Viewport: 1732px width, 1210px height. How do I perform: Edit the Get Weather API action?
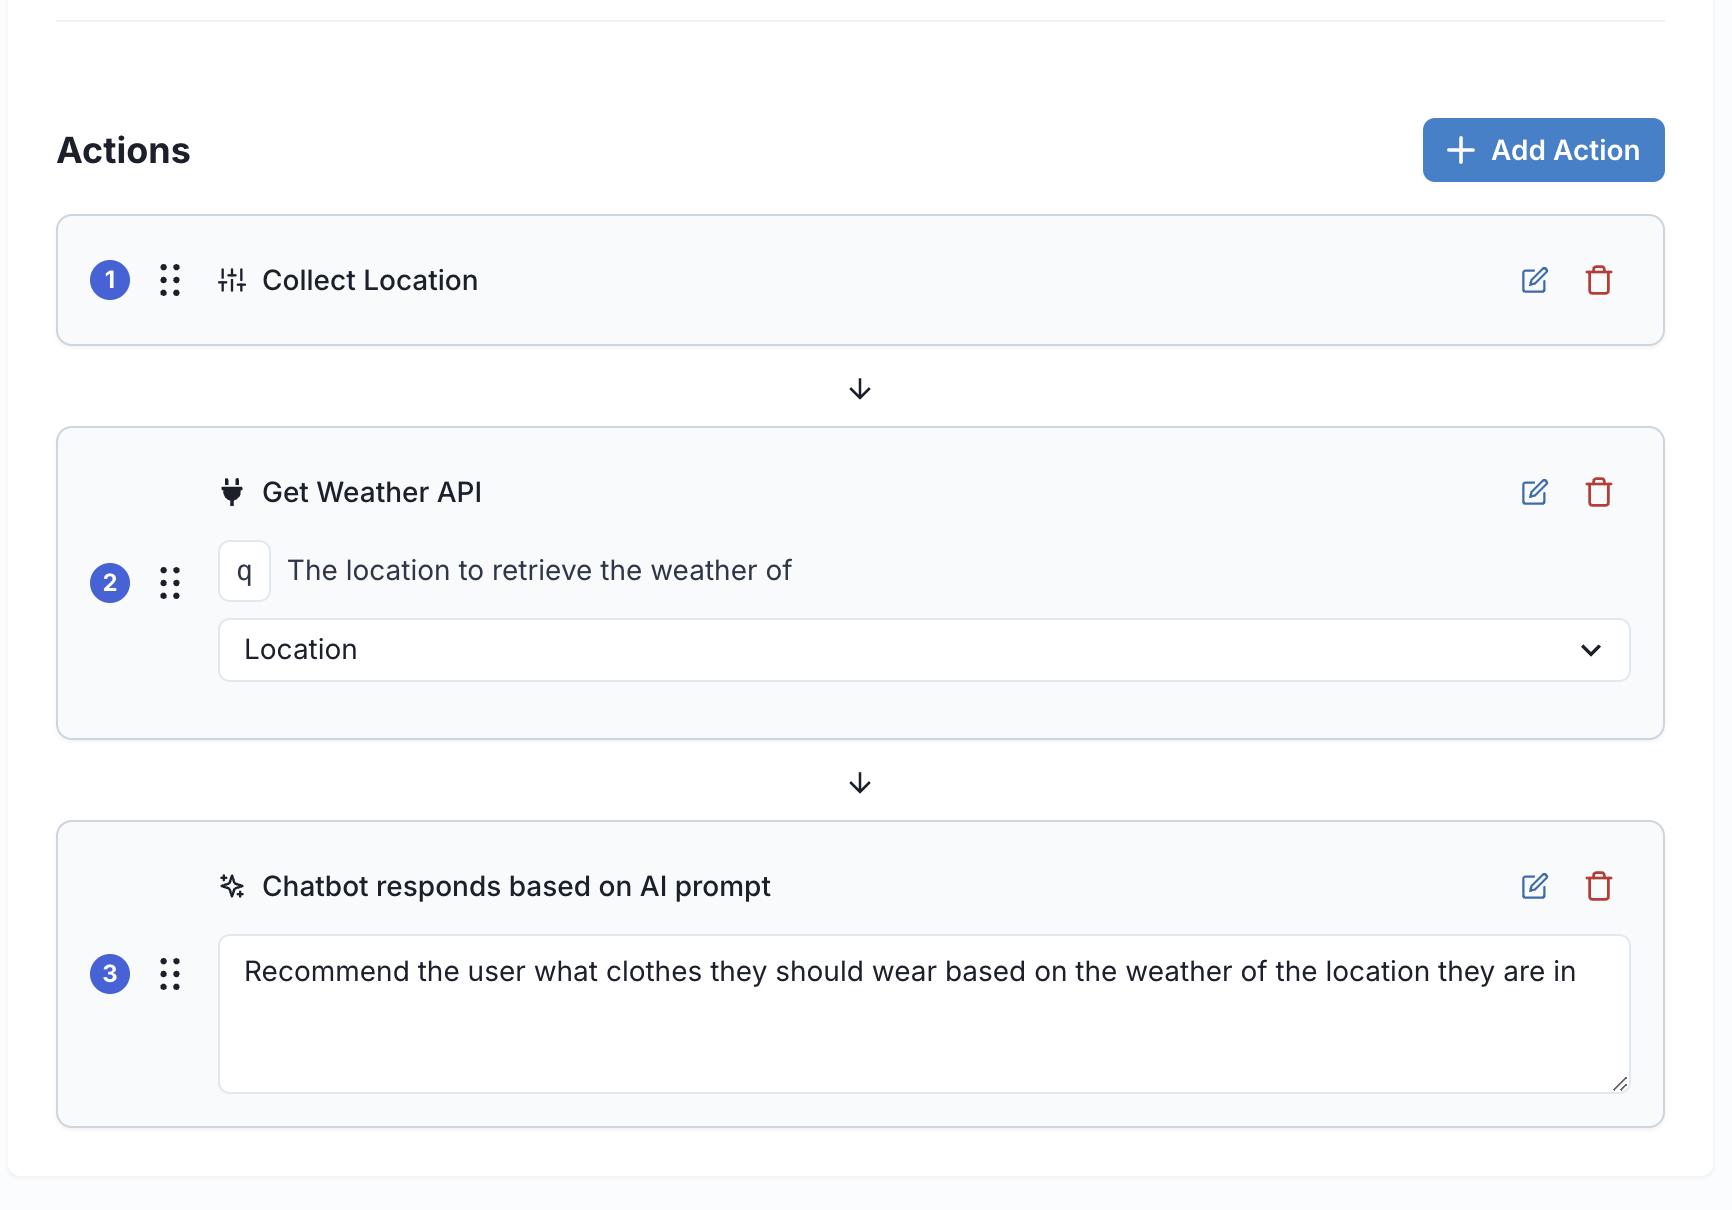pyautogui.click(x=1534, y=492)
